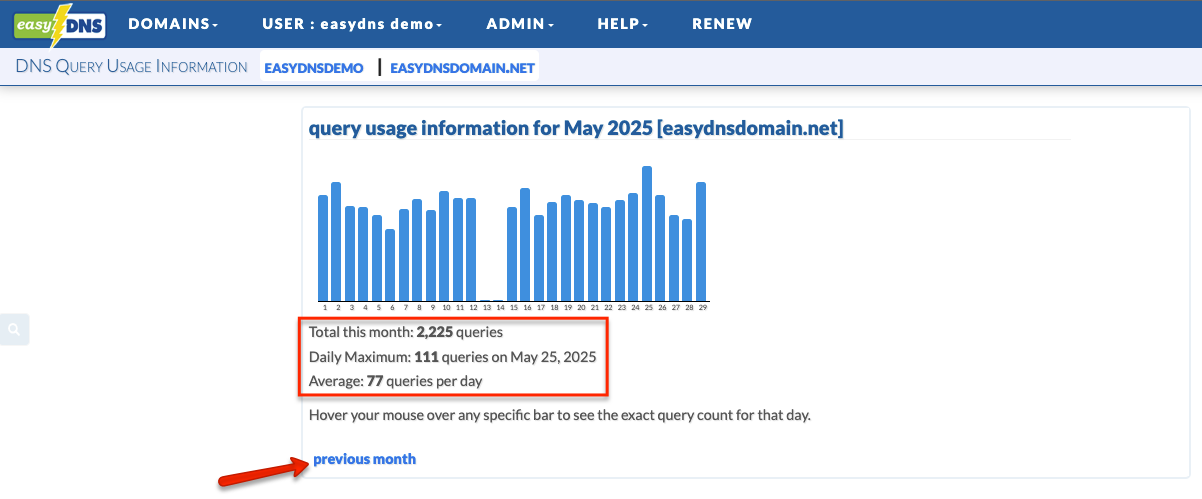
Task: View the previous month's query usage
Action: 364,459
